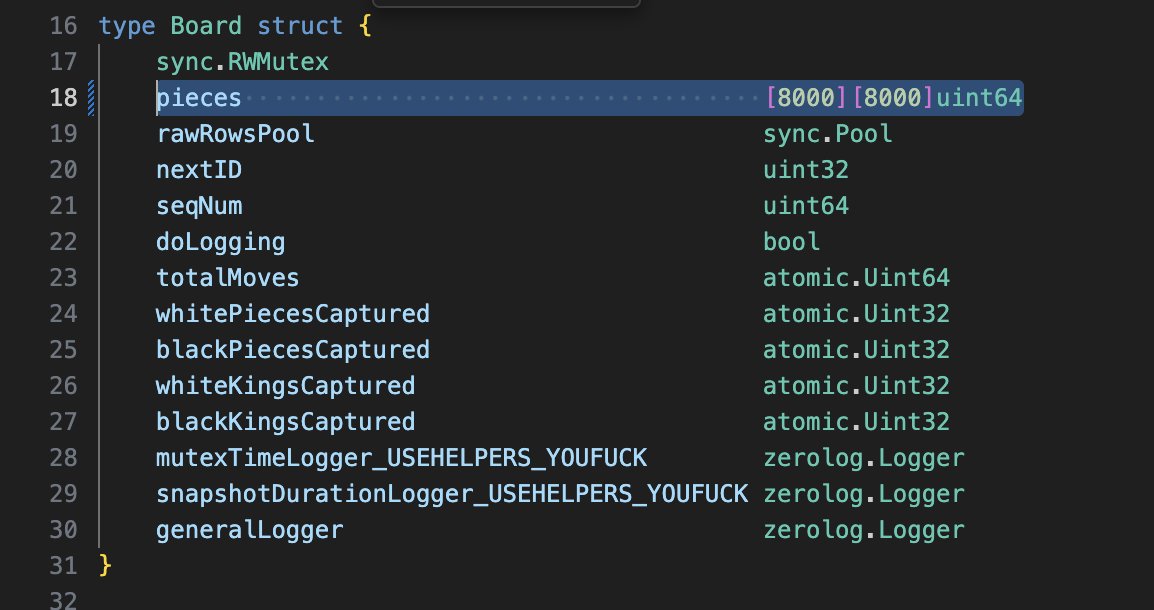Click zerolog.Logger type on line 28
The image size is (1154, 610).
pos(864,458)
